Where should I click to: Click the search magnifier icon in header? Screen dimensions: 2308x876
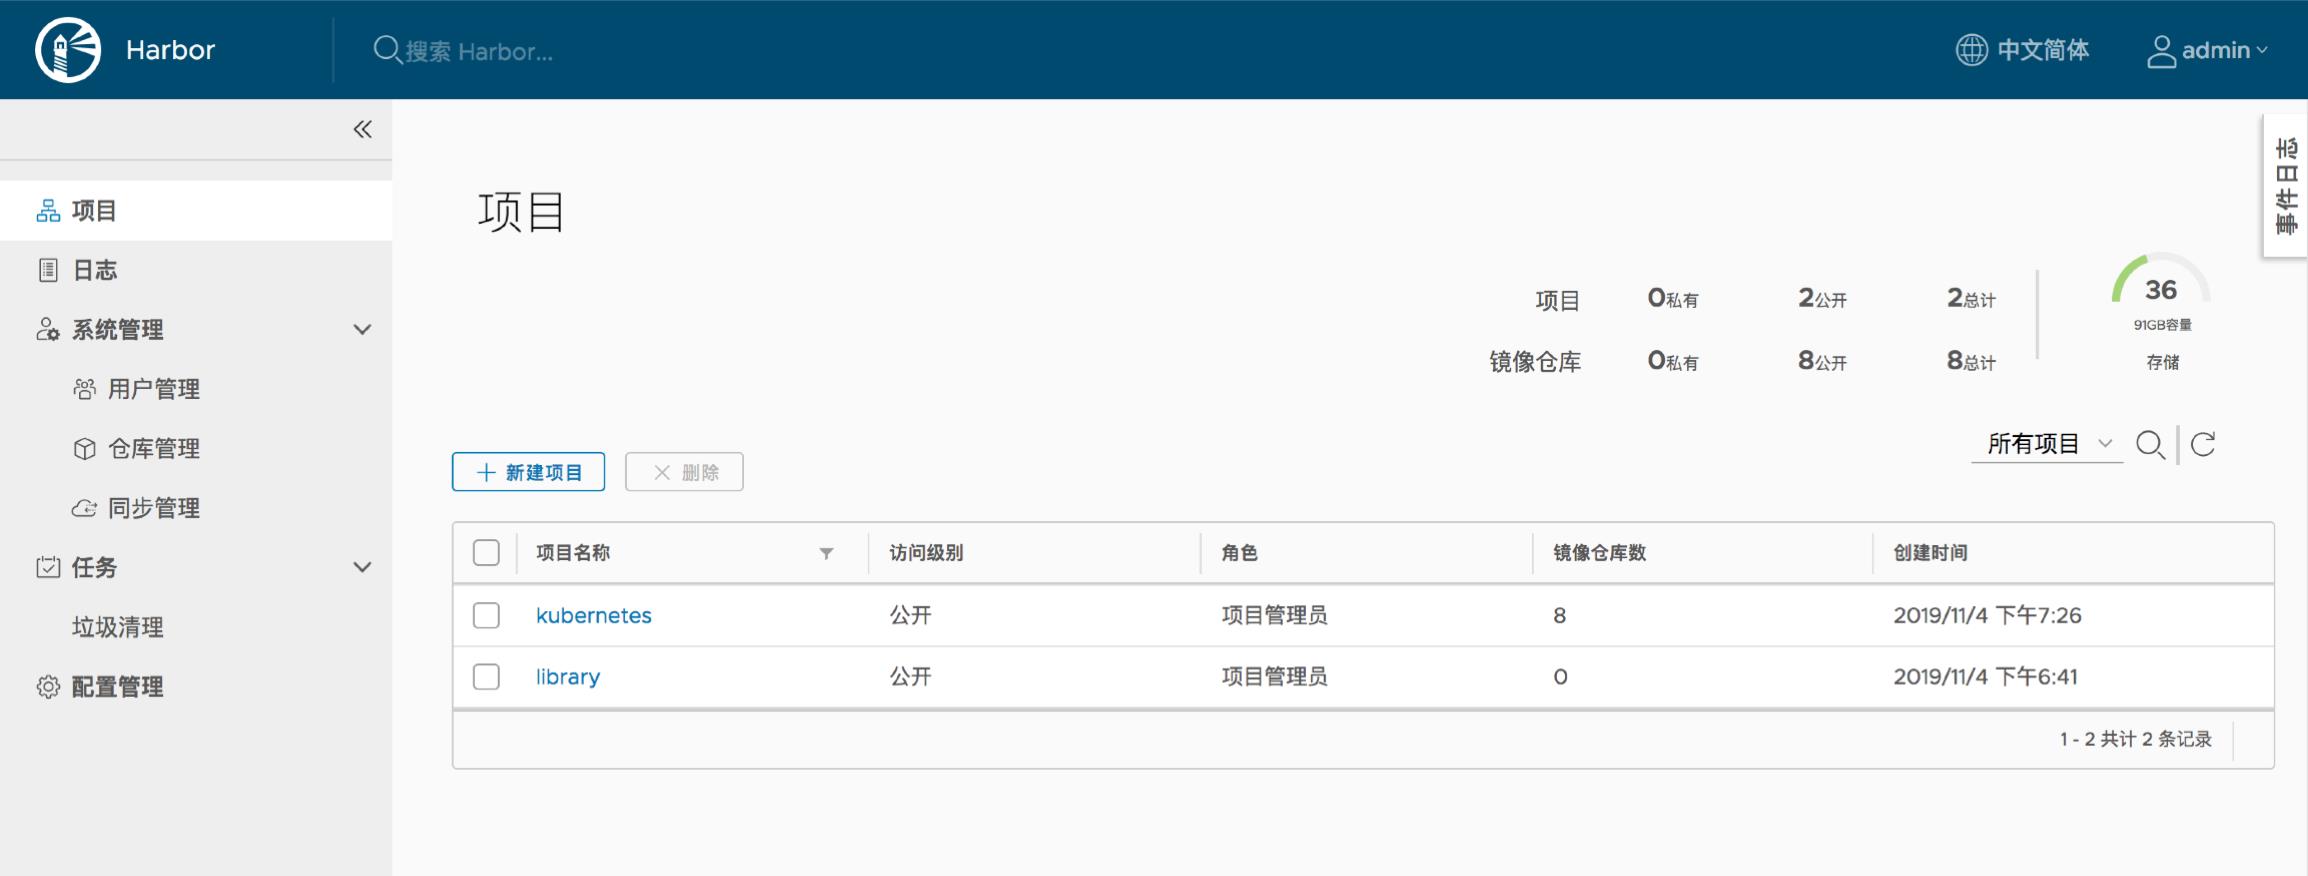pyautogui.click(x=387, y=49)
